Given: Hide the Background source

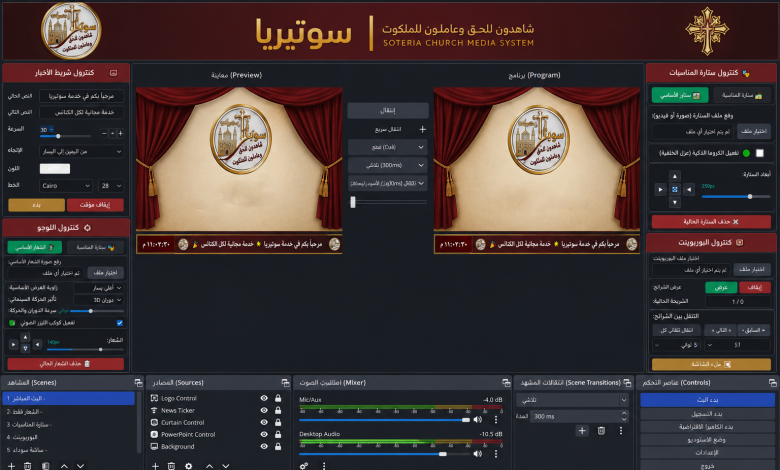Looking at the screenshot, I should pos(264,447).
